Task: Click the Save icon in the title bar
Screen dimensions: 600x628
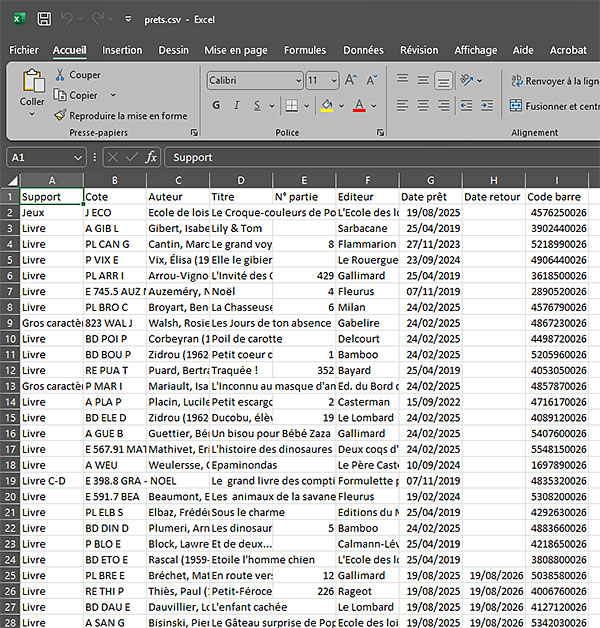Action: (x=44, y=19)
